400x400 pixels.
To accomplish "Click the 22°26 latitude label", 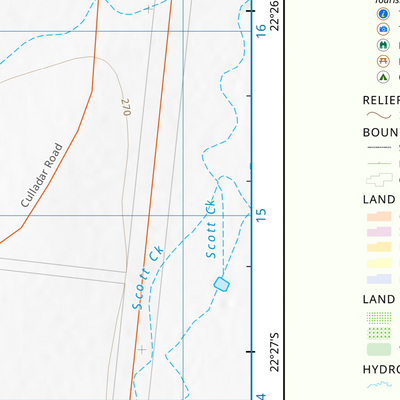I will click(275, 16).
